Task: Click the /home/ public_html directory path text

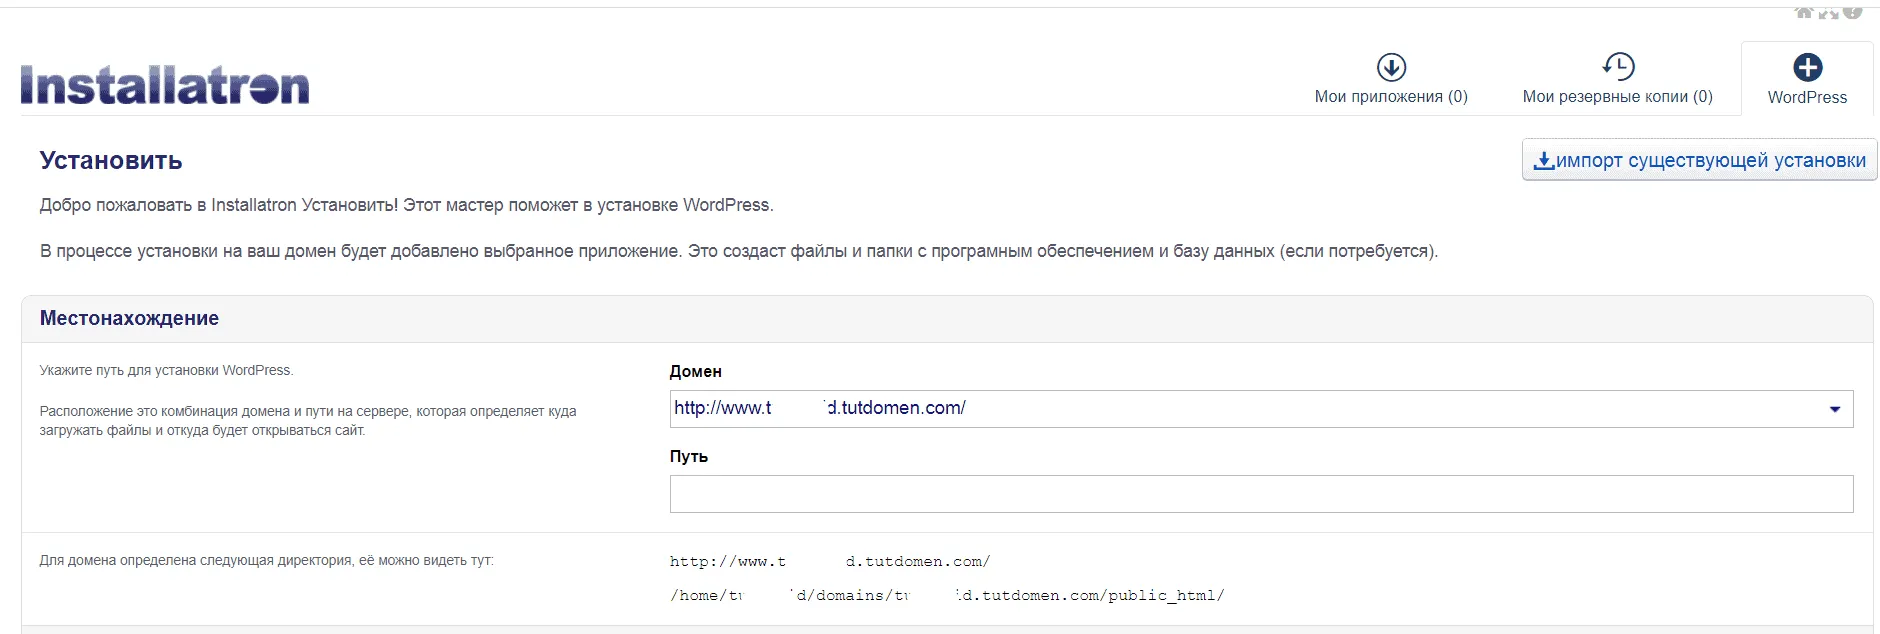Action: (947, 595)
